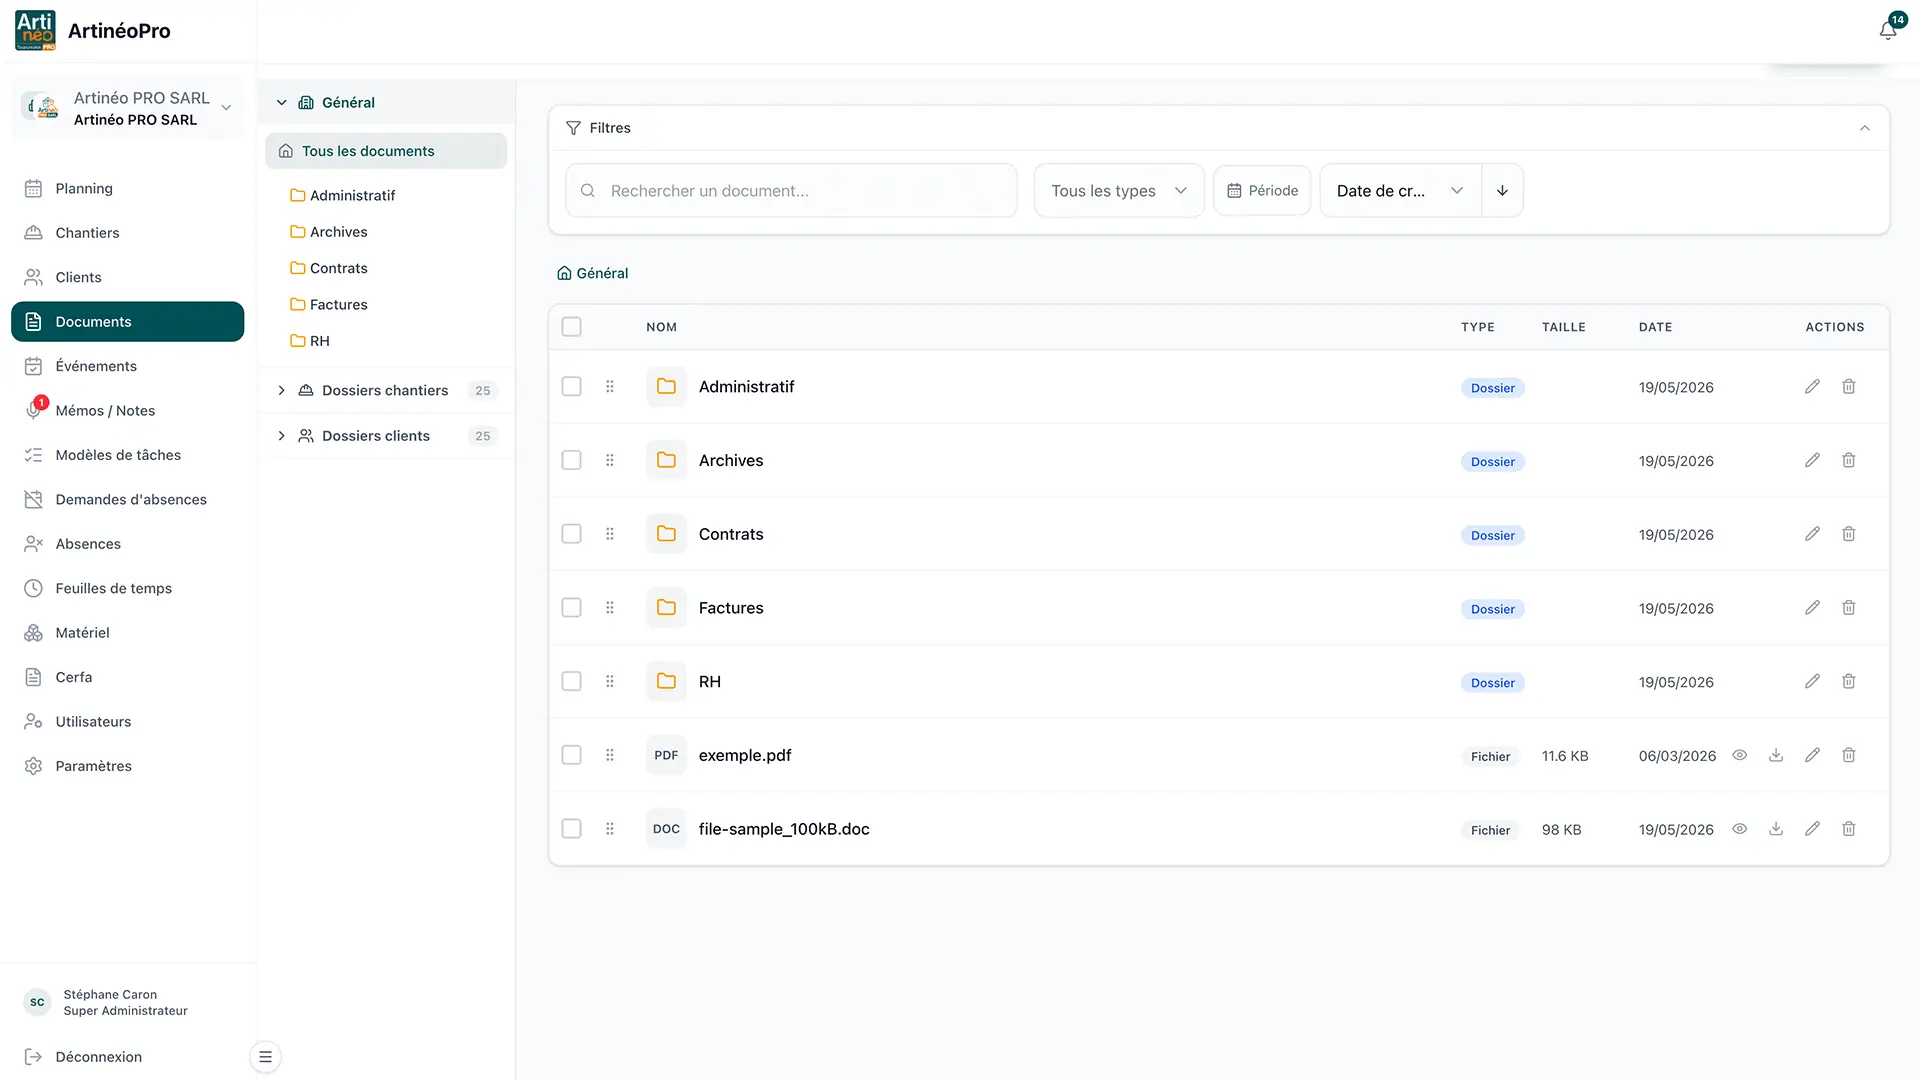Click drag handle of Administratif row
The height and width of the screenshot is (1080, 1920).
610,387
